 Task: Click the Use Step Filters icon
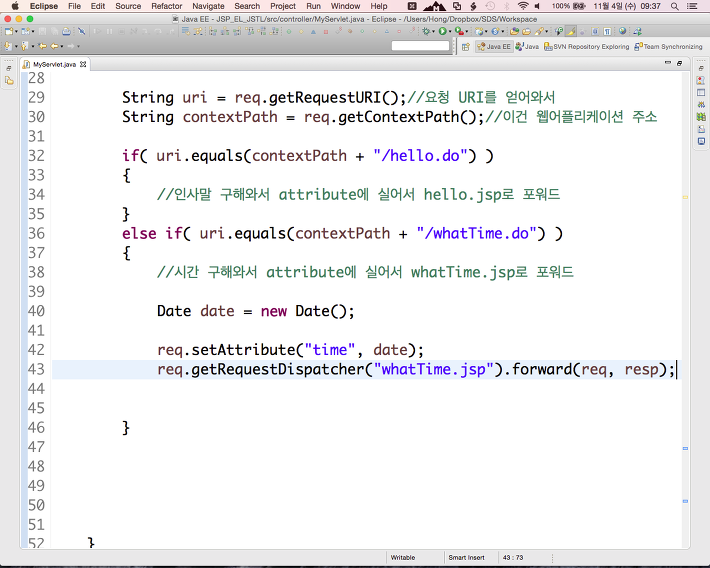coord(198,31)
